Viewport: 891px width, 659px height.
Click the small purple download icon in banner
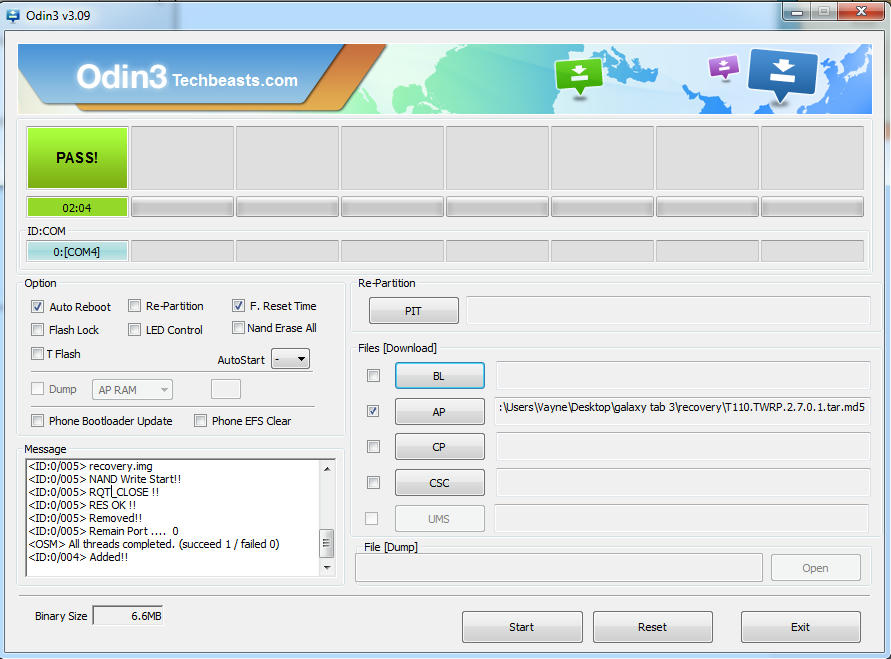click(x=723, y=67)
